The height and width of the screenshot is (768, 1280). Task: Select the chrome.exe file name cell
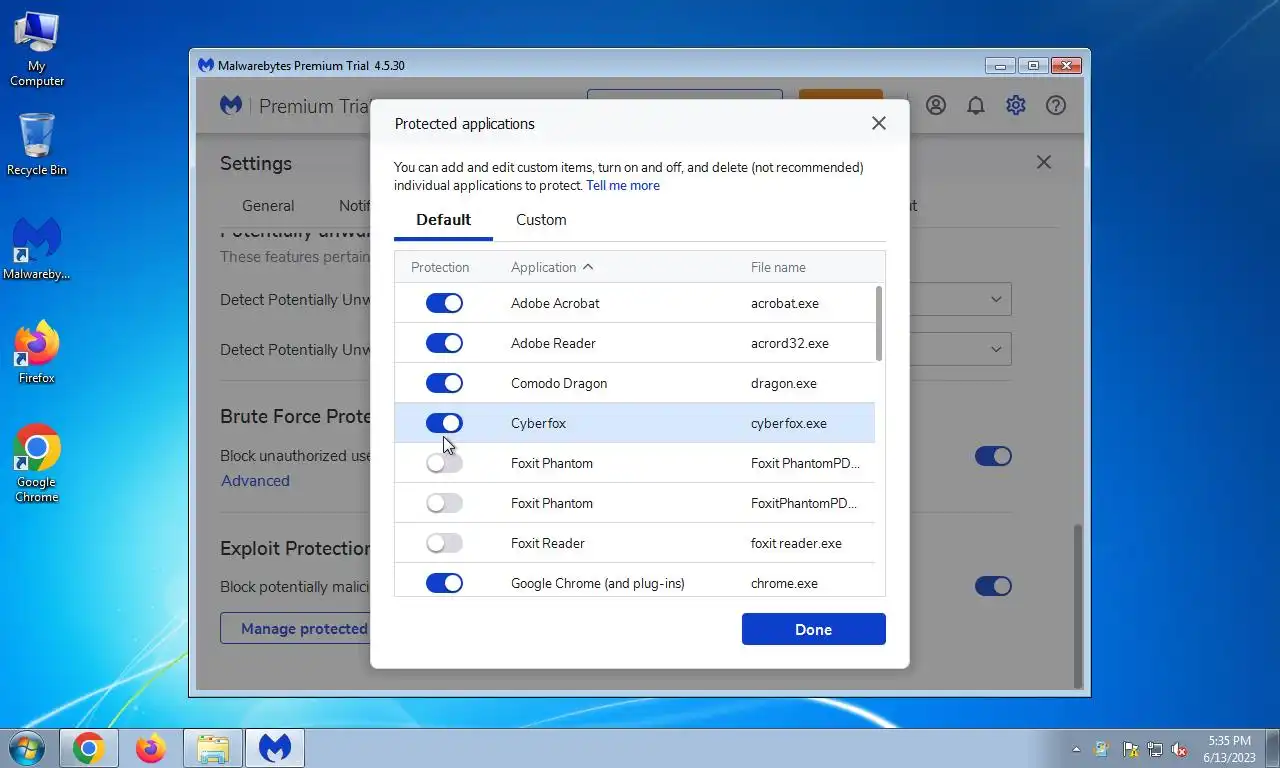click(x=784, y=583)
